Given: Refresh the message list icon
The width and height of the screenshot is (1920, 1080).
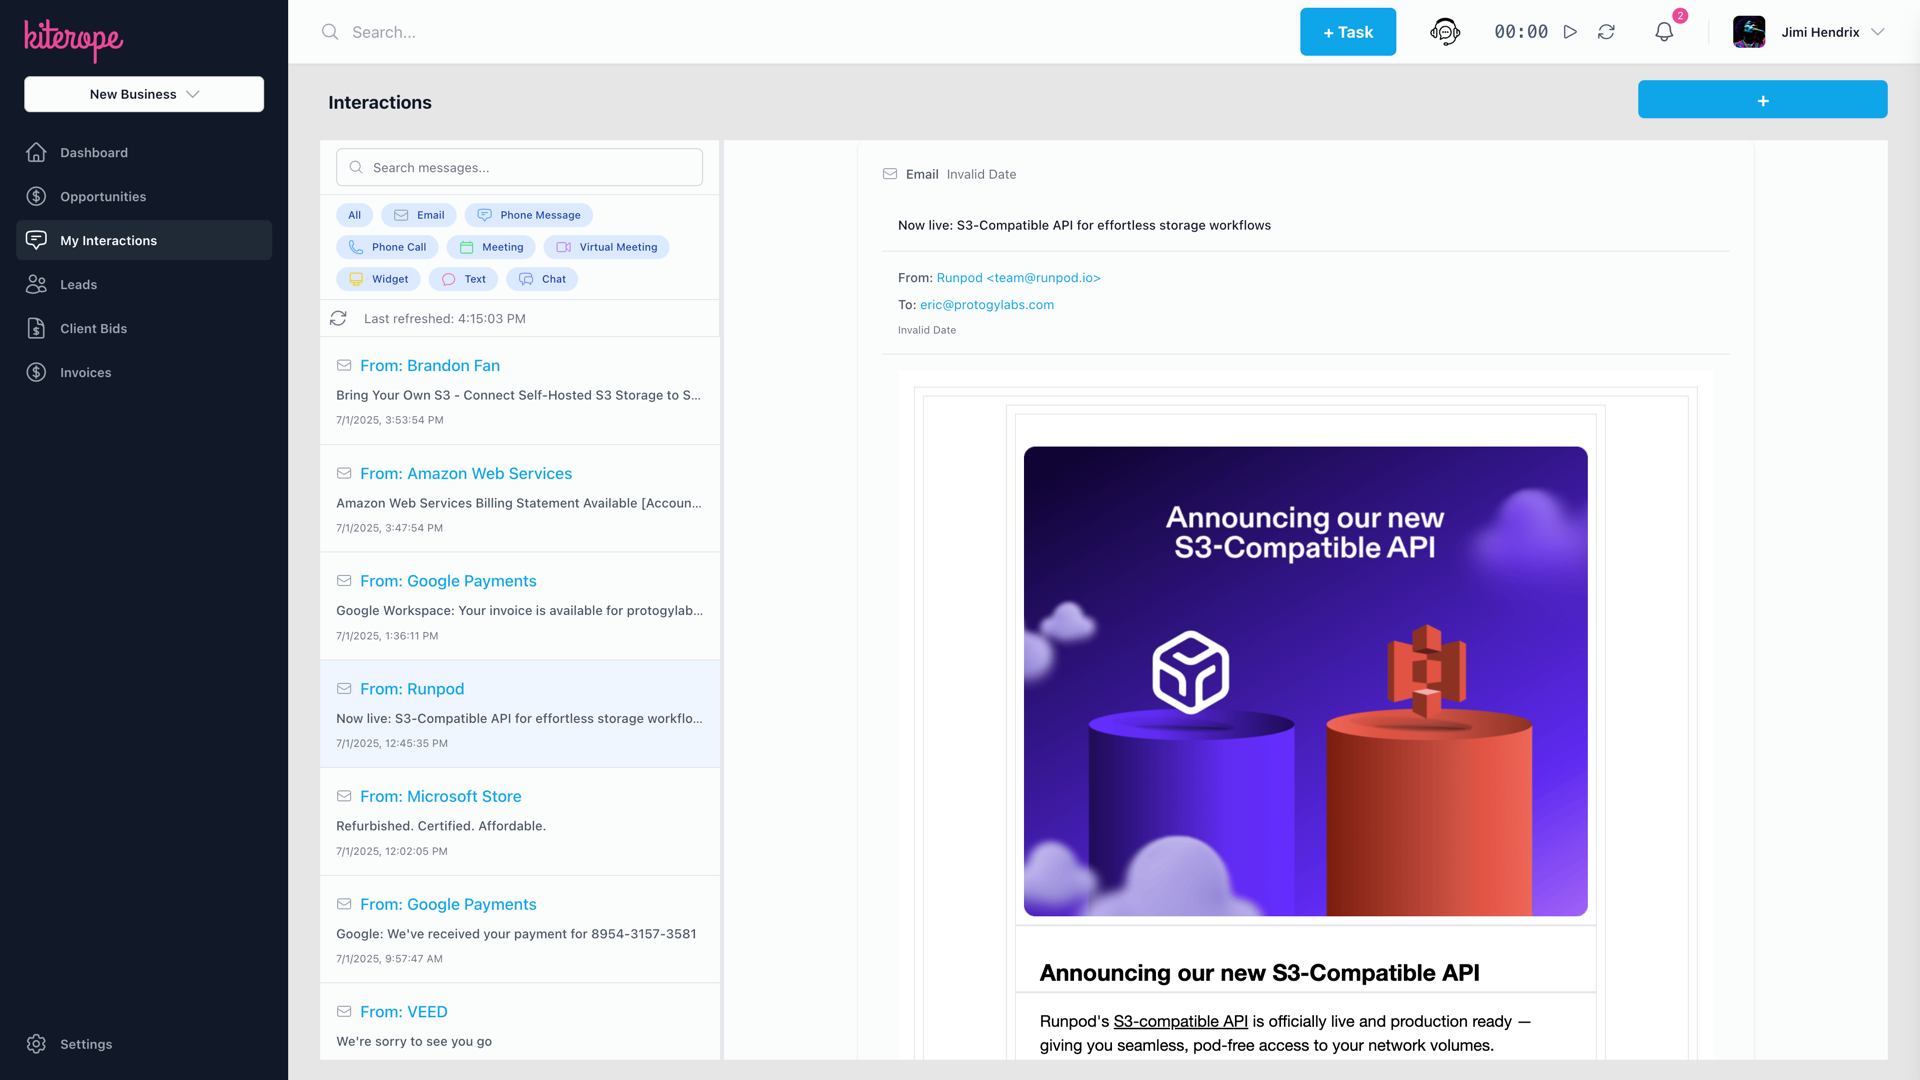Looking at the screenshot, I should (338, 318).
